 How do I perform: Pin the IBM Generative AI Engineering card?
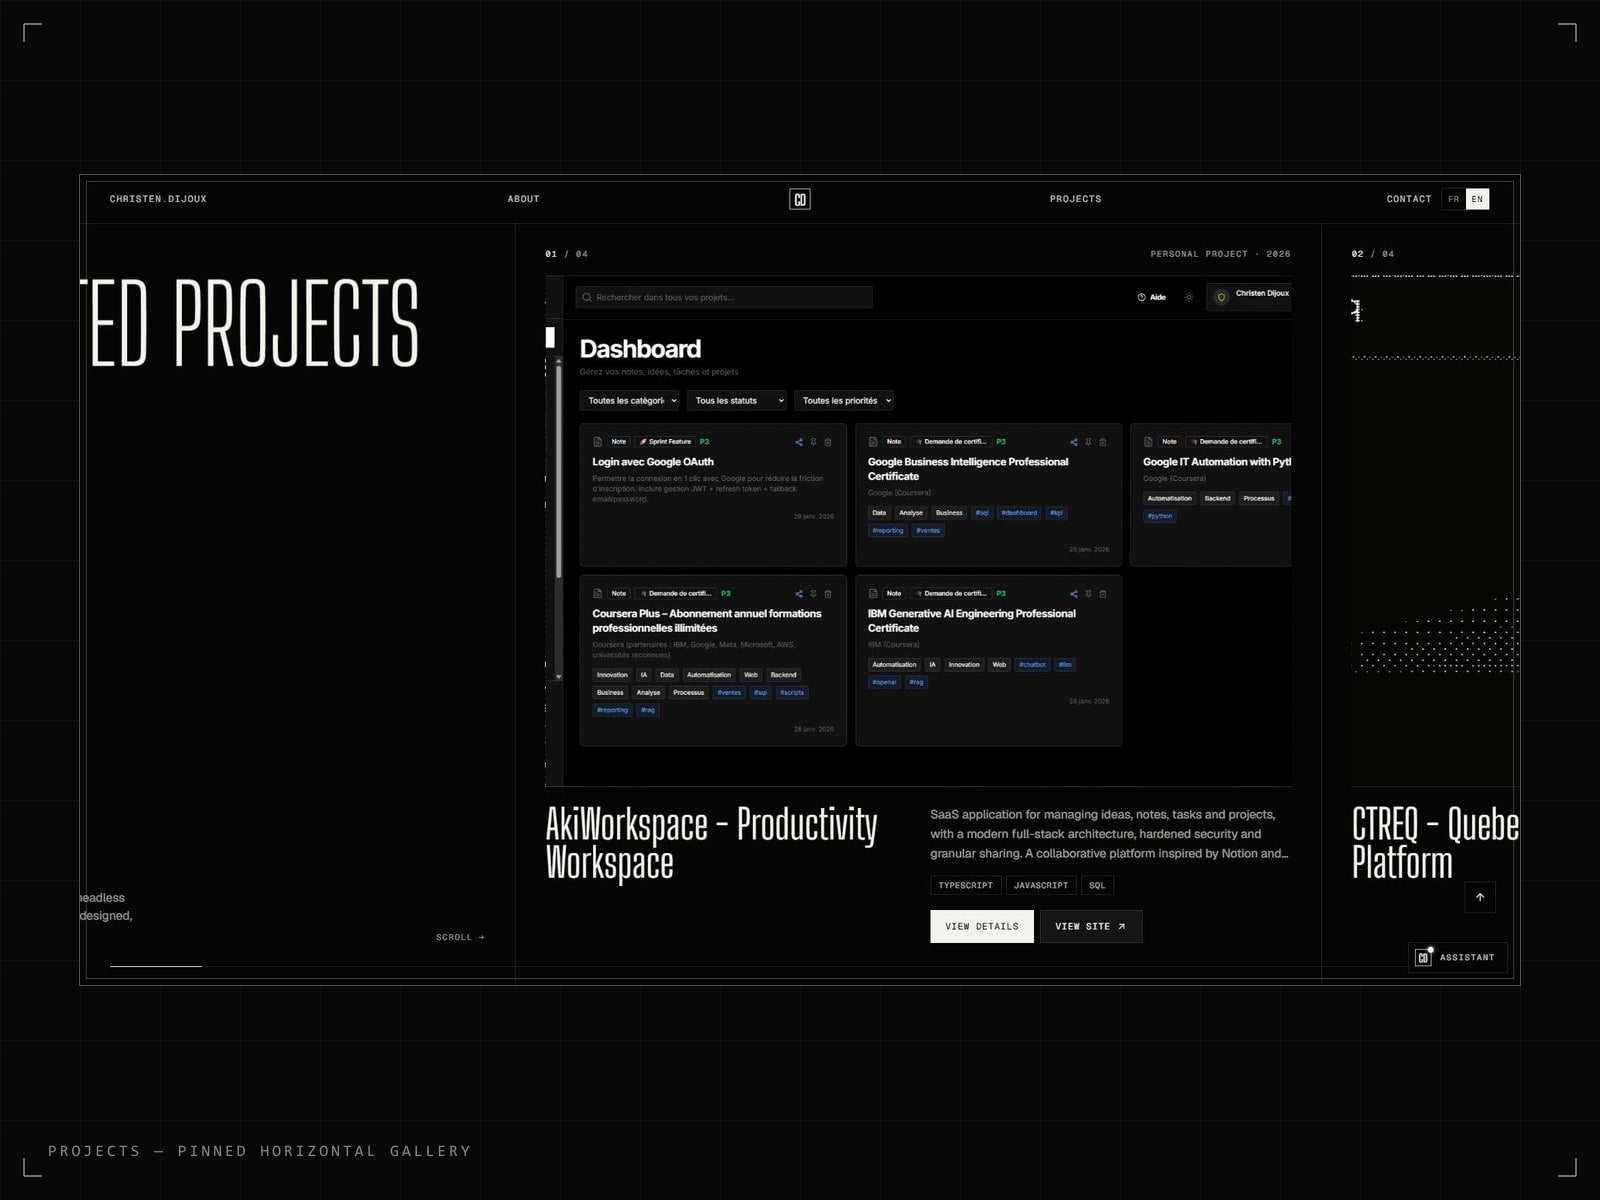[x=1088, y=594]
